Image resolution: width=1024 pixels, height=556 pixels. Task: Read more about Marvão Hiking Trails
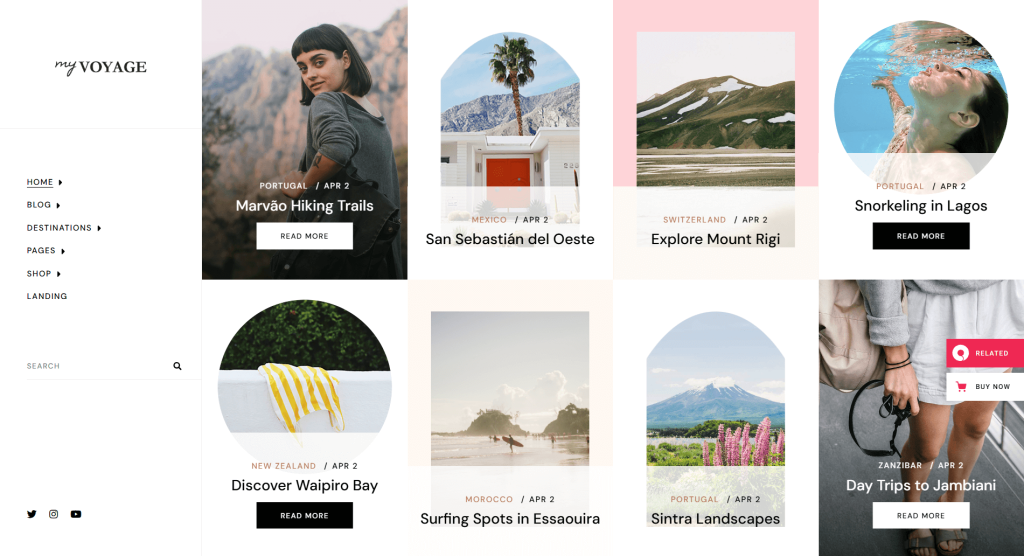click(304, 236)
